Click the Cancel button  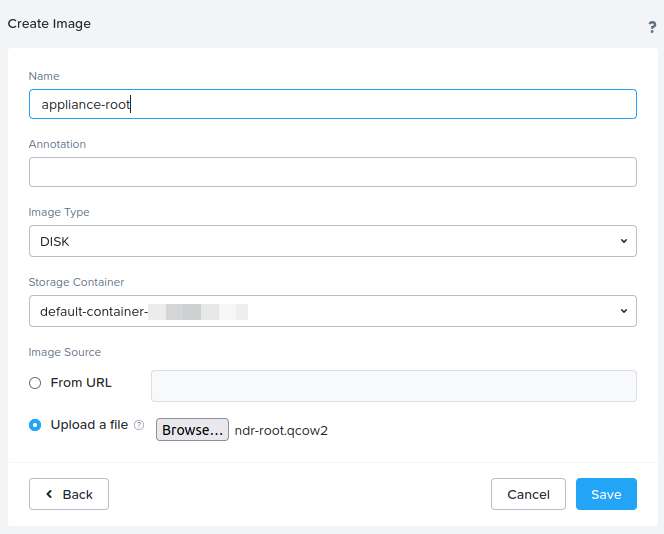pyautogui.click(x=528, y=494)
